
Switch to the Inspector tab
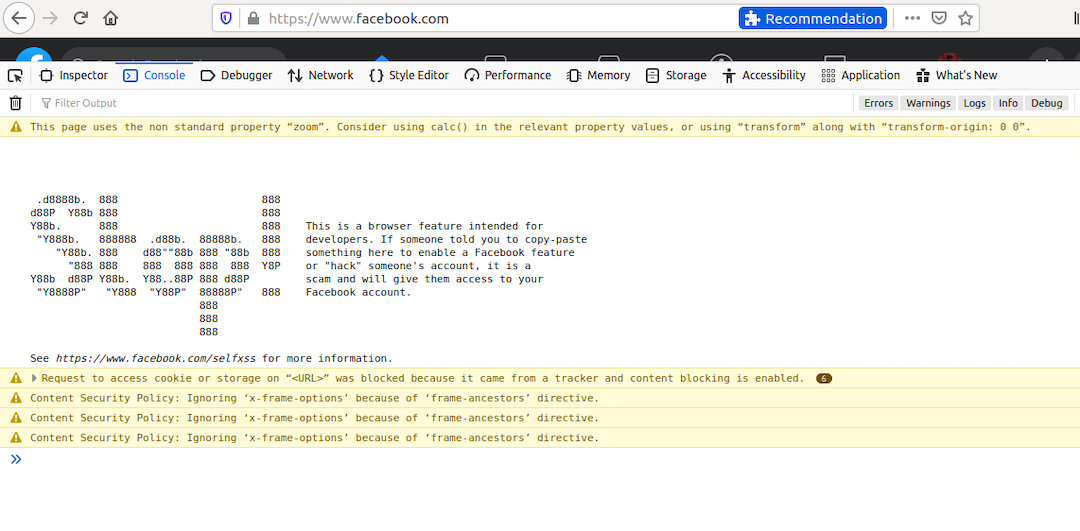(x=74, y=76)
